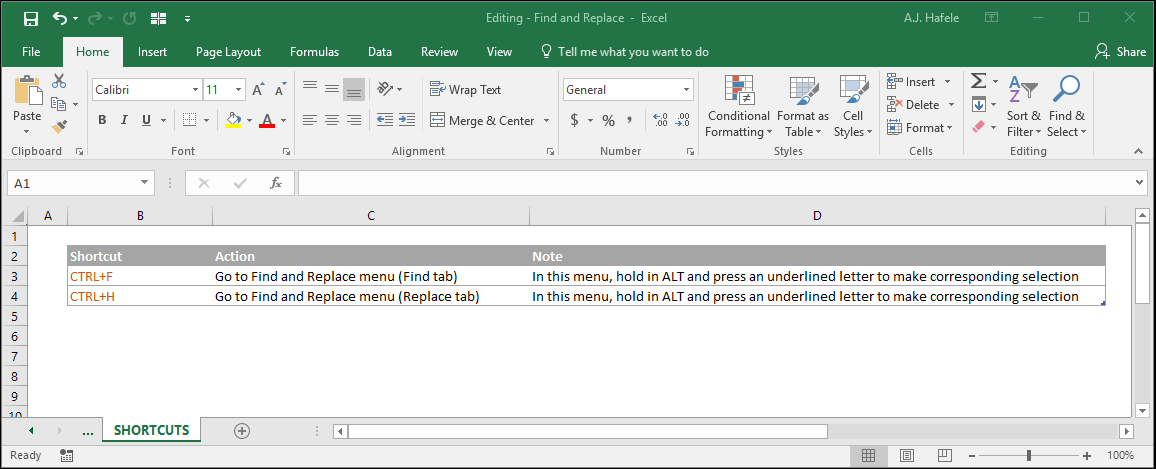Open the Find & Select menu

click(1066, 107)
